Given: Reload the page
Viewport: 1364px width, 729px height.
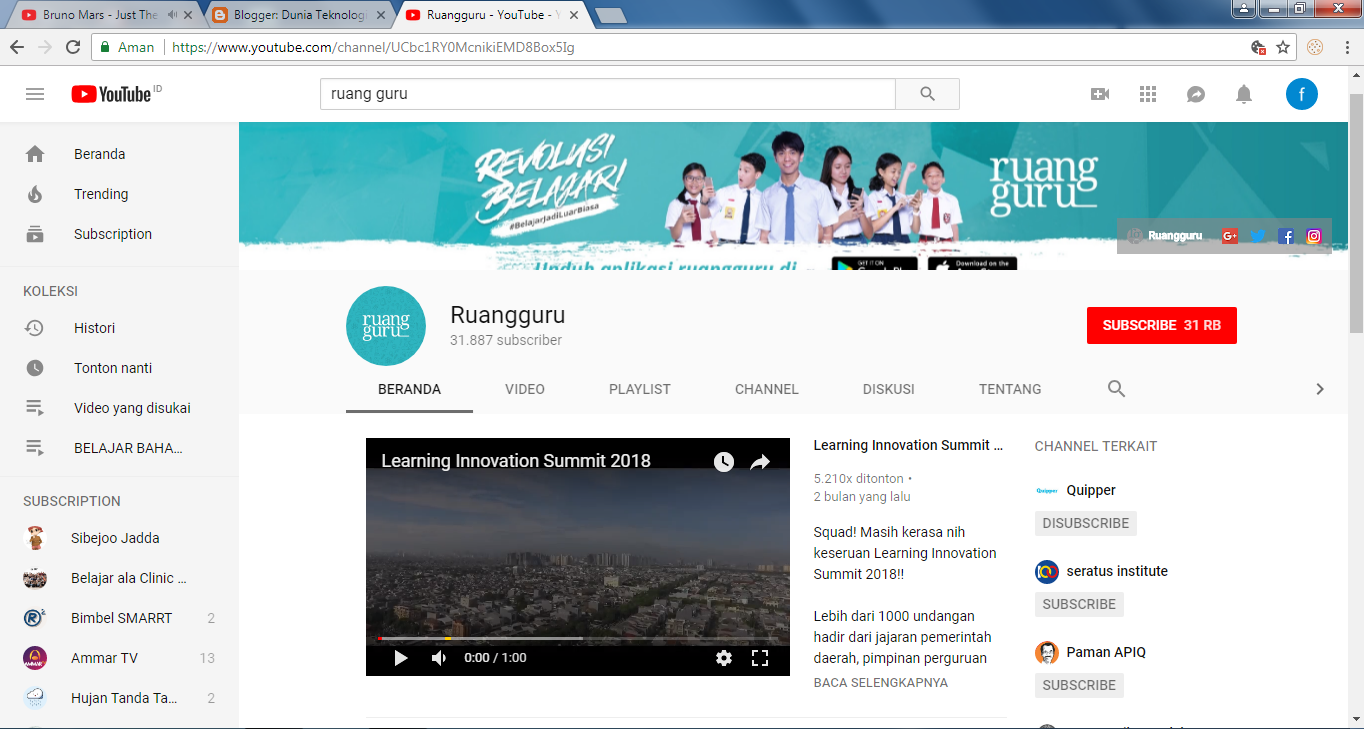Looking at the screenshot, I should tap(73, 47).
